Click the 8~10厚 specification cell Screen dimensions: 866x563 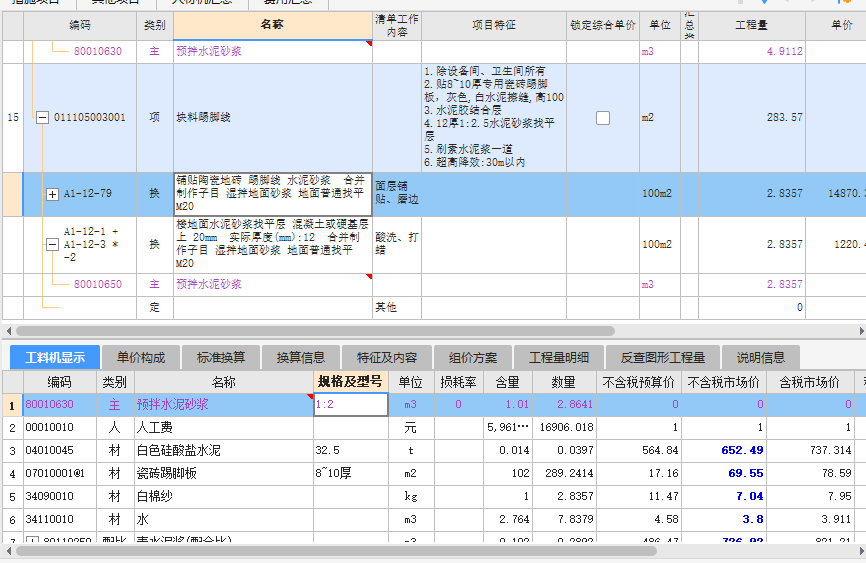(x=351, y=473)
